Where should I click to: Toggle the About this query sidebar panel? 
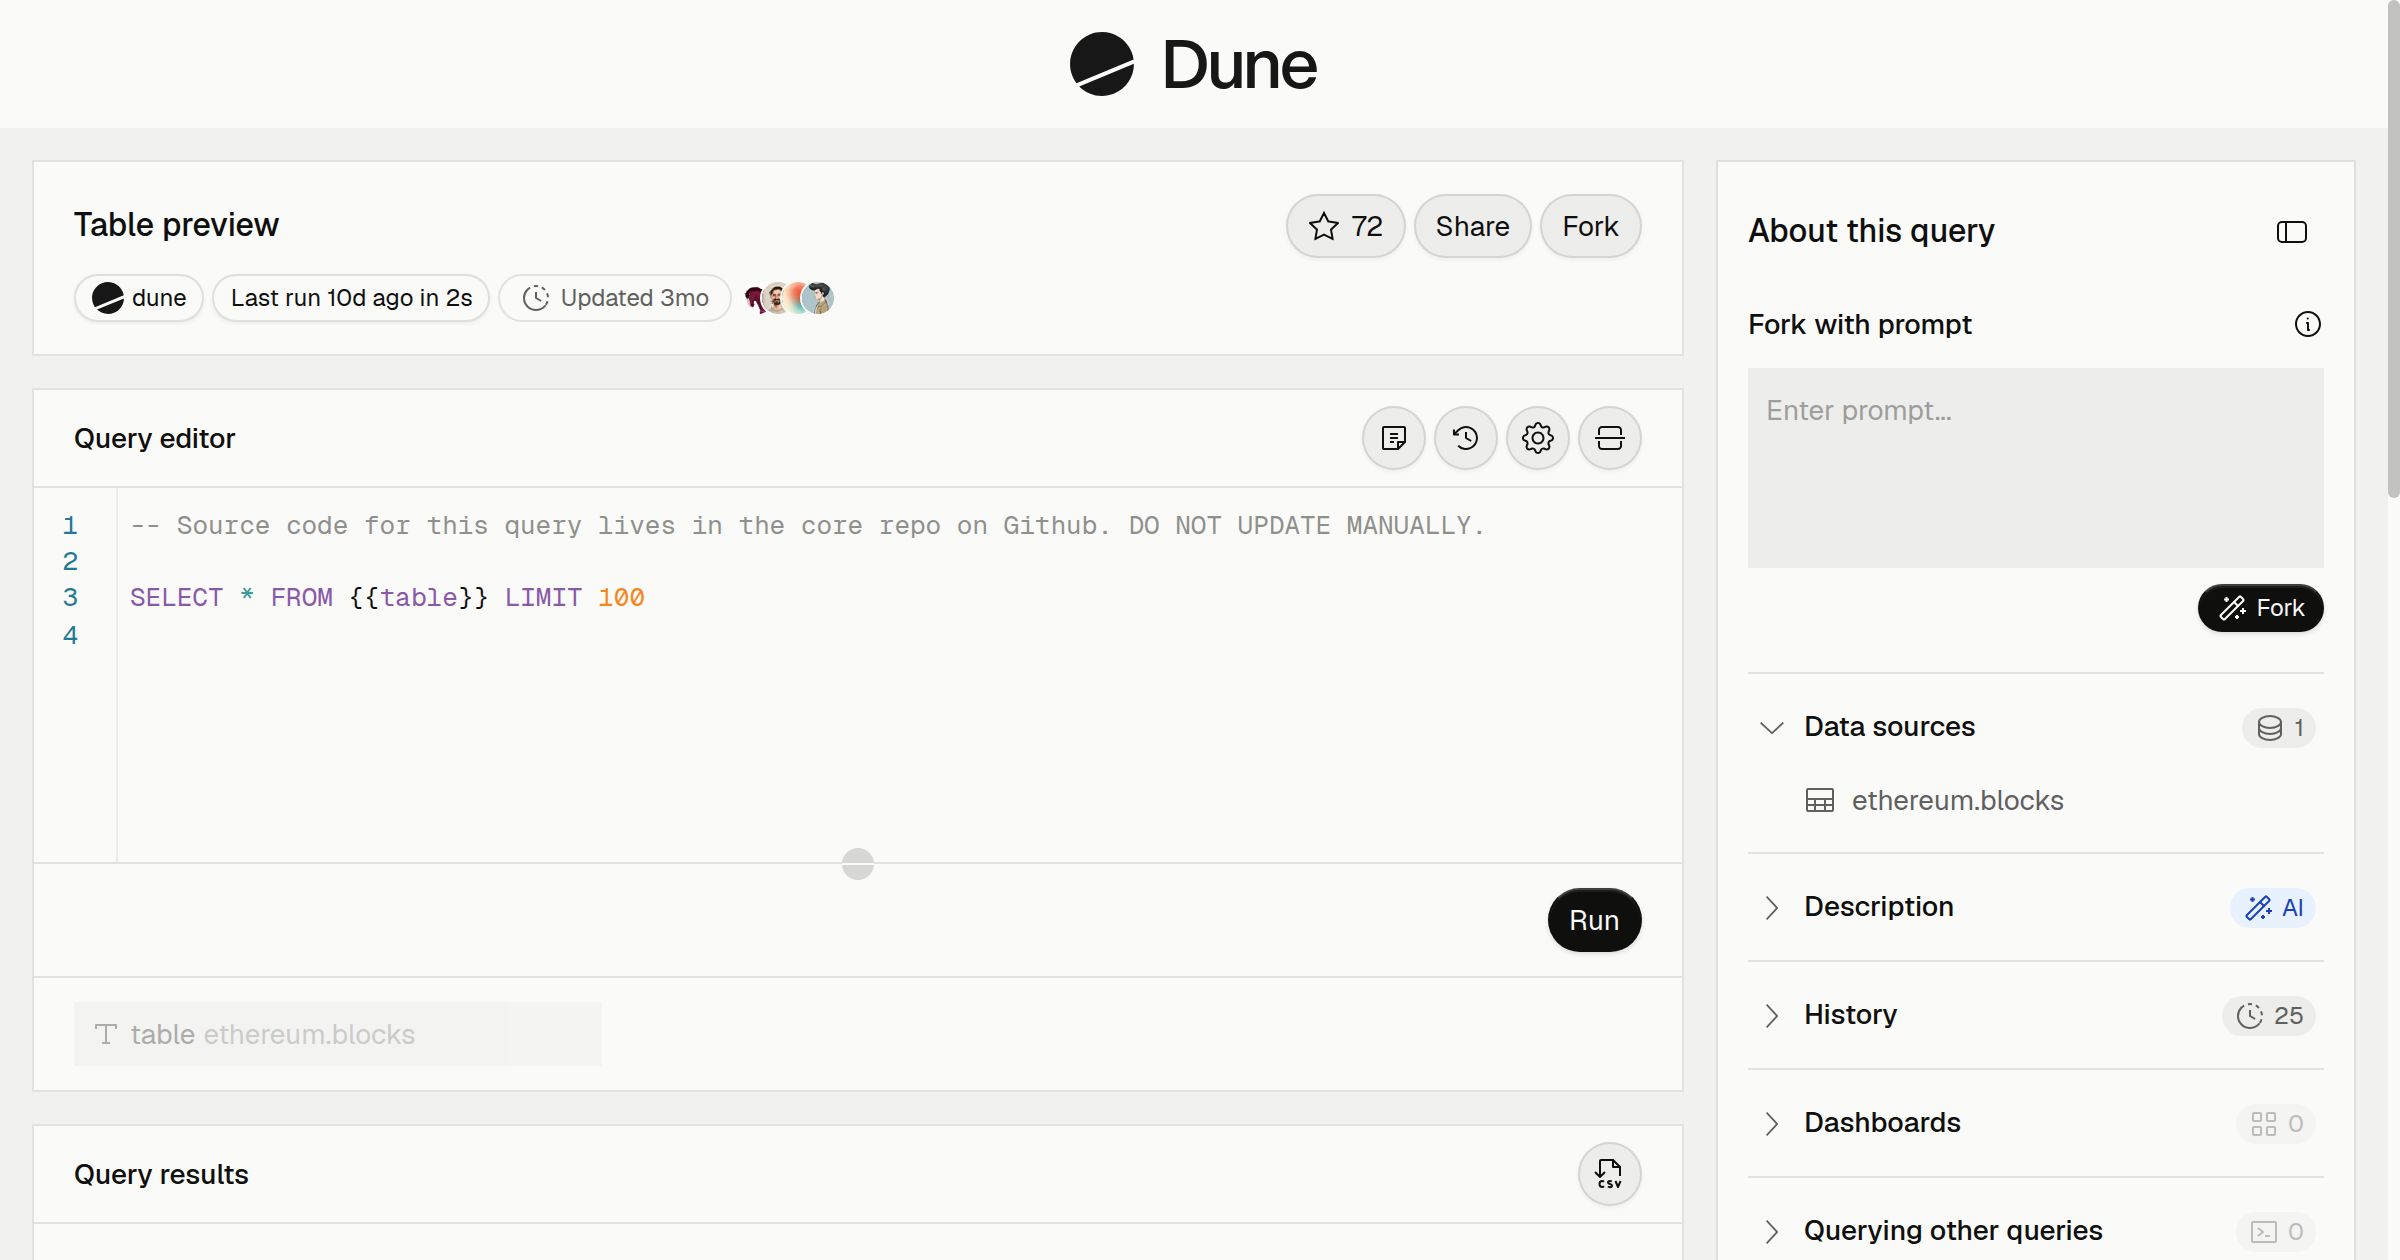2292,232
